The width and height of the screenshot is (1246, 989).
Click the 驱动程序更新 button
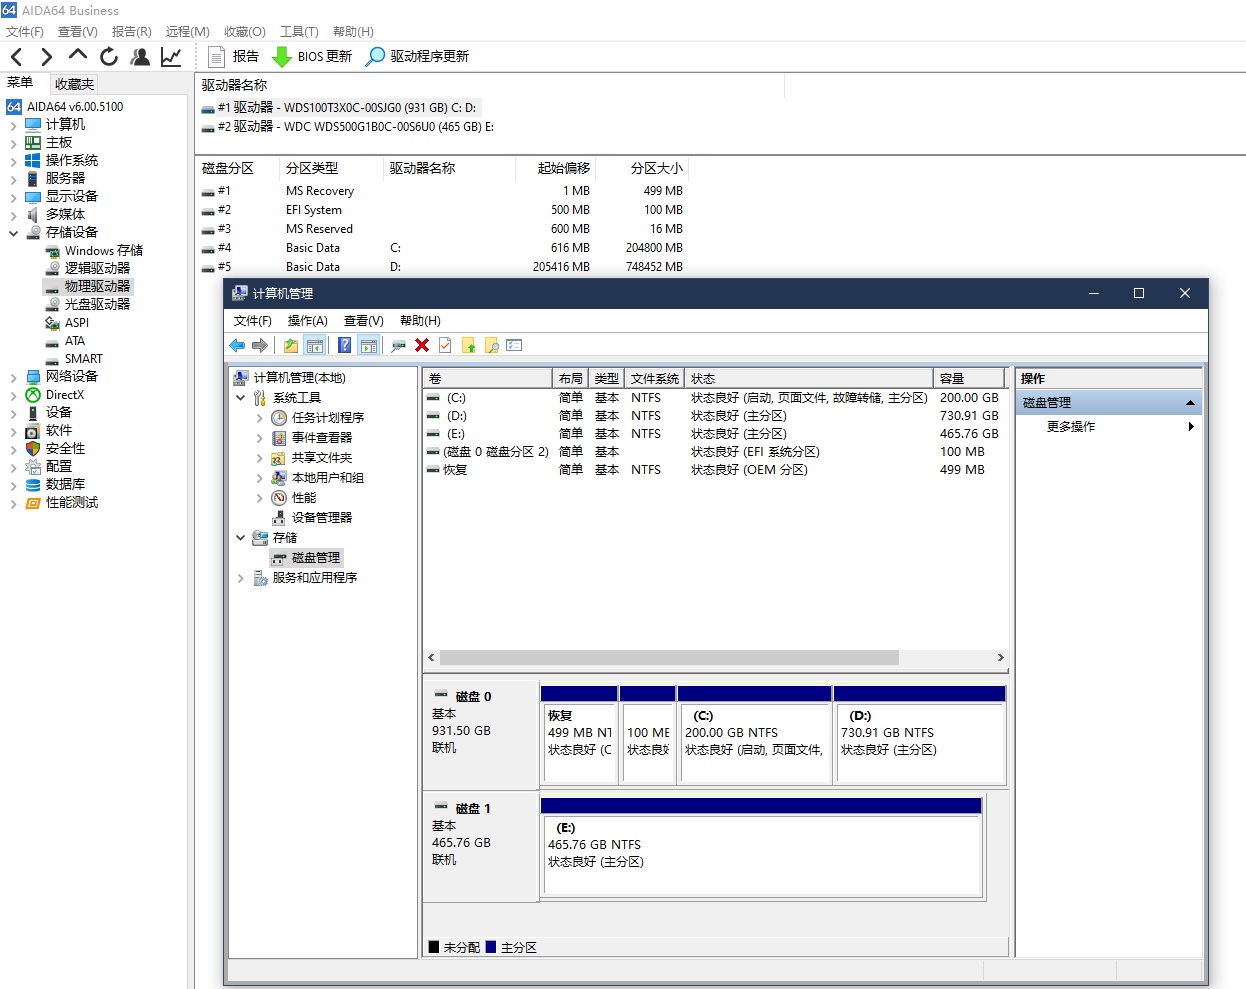417,57
